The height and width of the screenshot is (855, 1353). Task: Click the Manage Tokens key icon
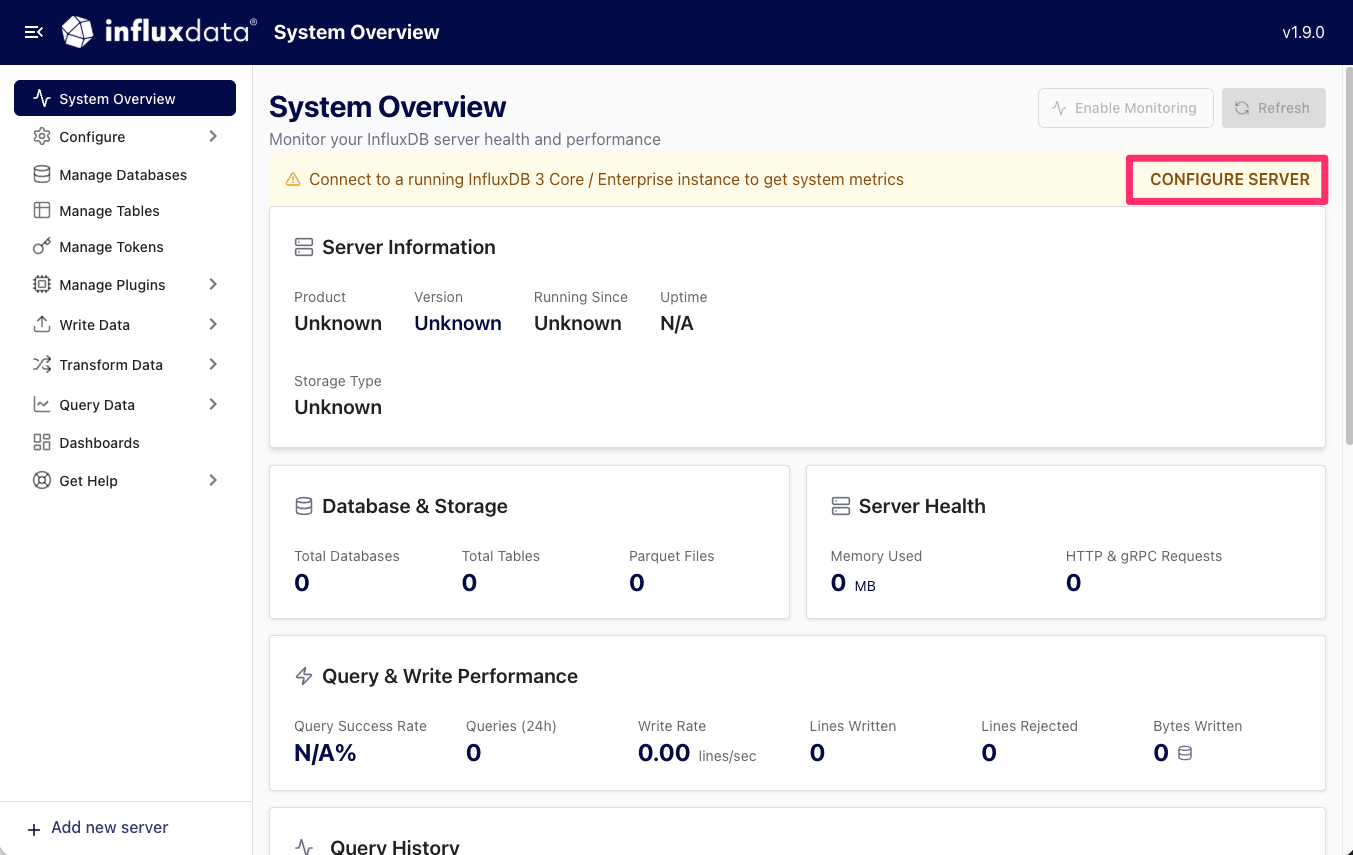coord(42,247)
